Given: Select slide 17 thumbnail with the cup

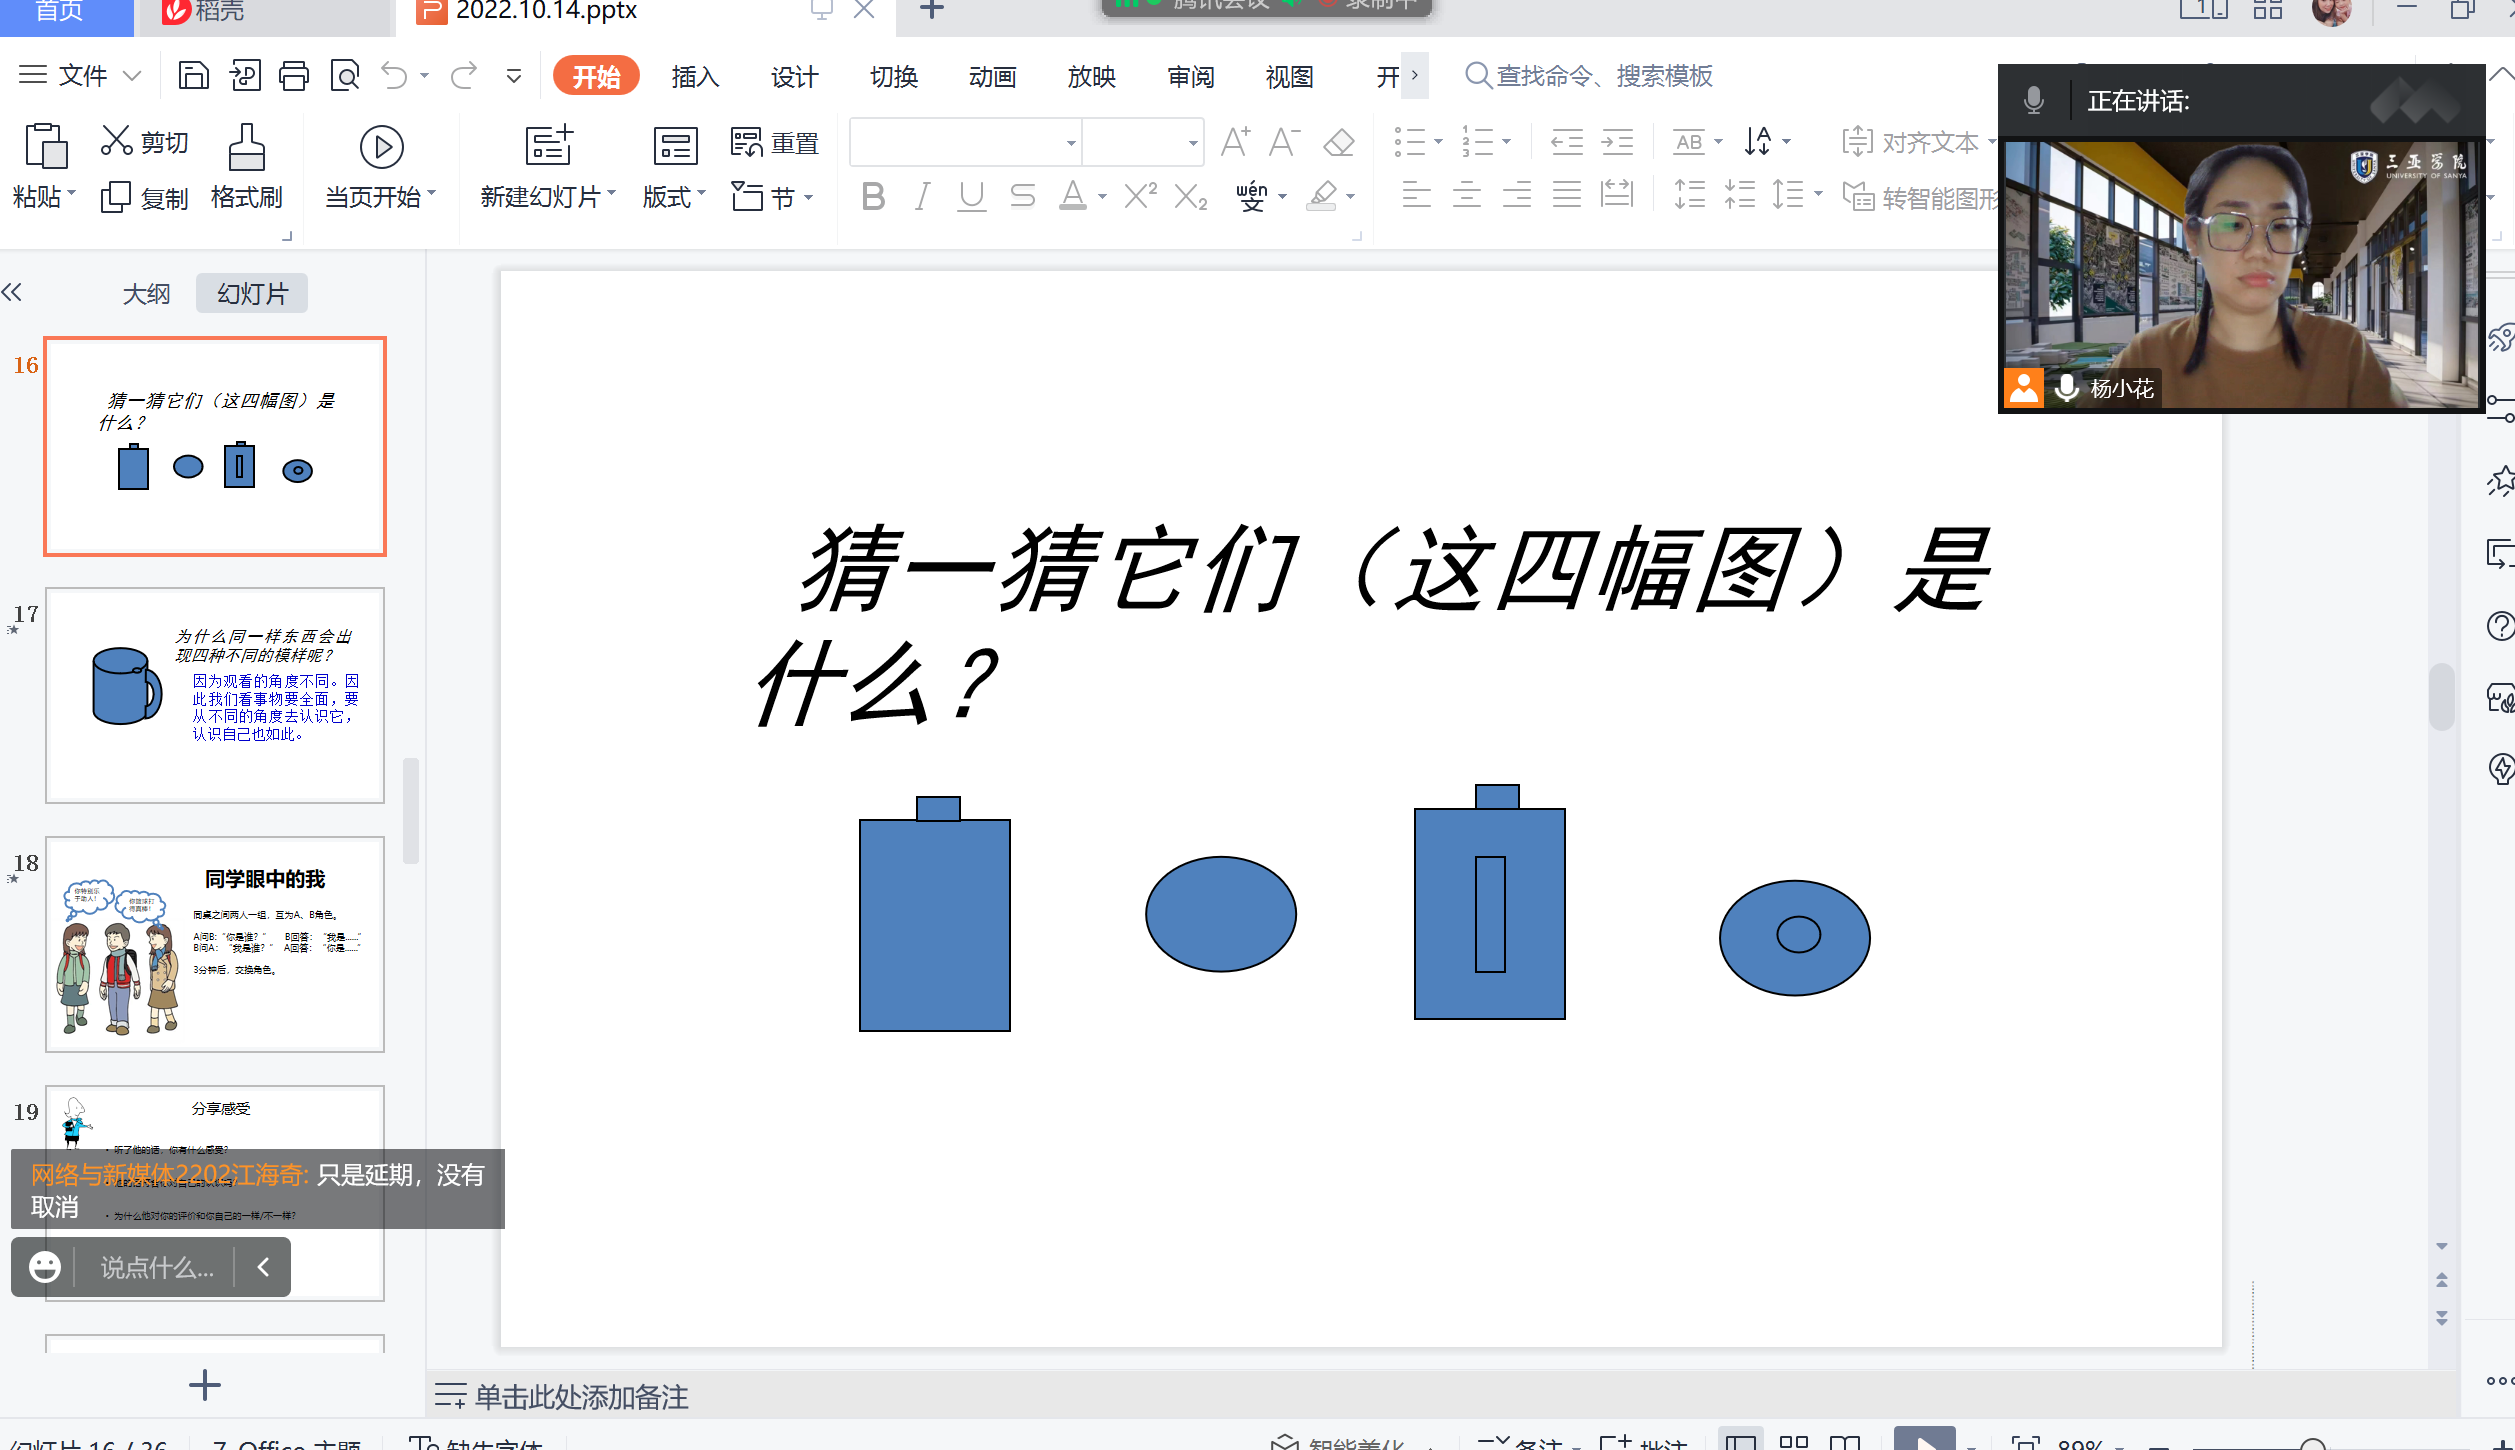Looking at the screenshot, I should coord(215,695).
